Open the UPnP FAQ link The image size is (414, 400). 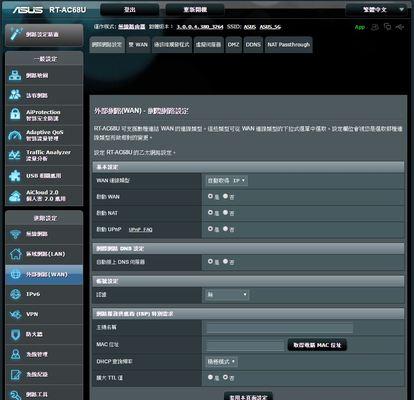coord(141,230)
